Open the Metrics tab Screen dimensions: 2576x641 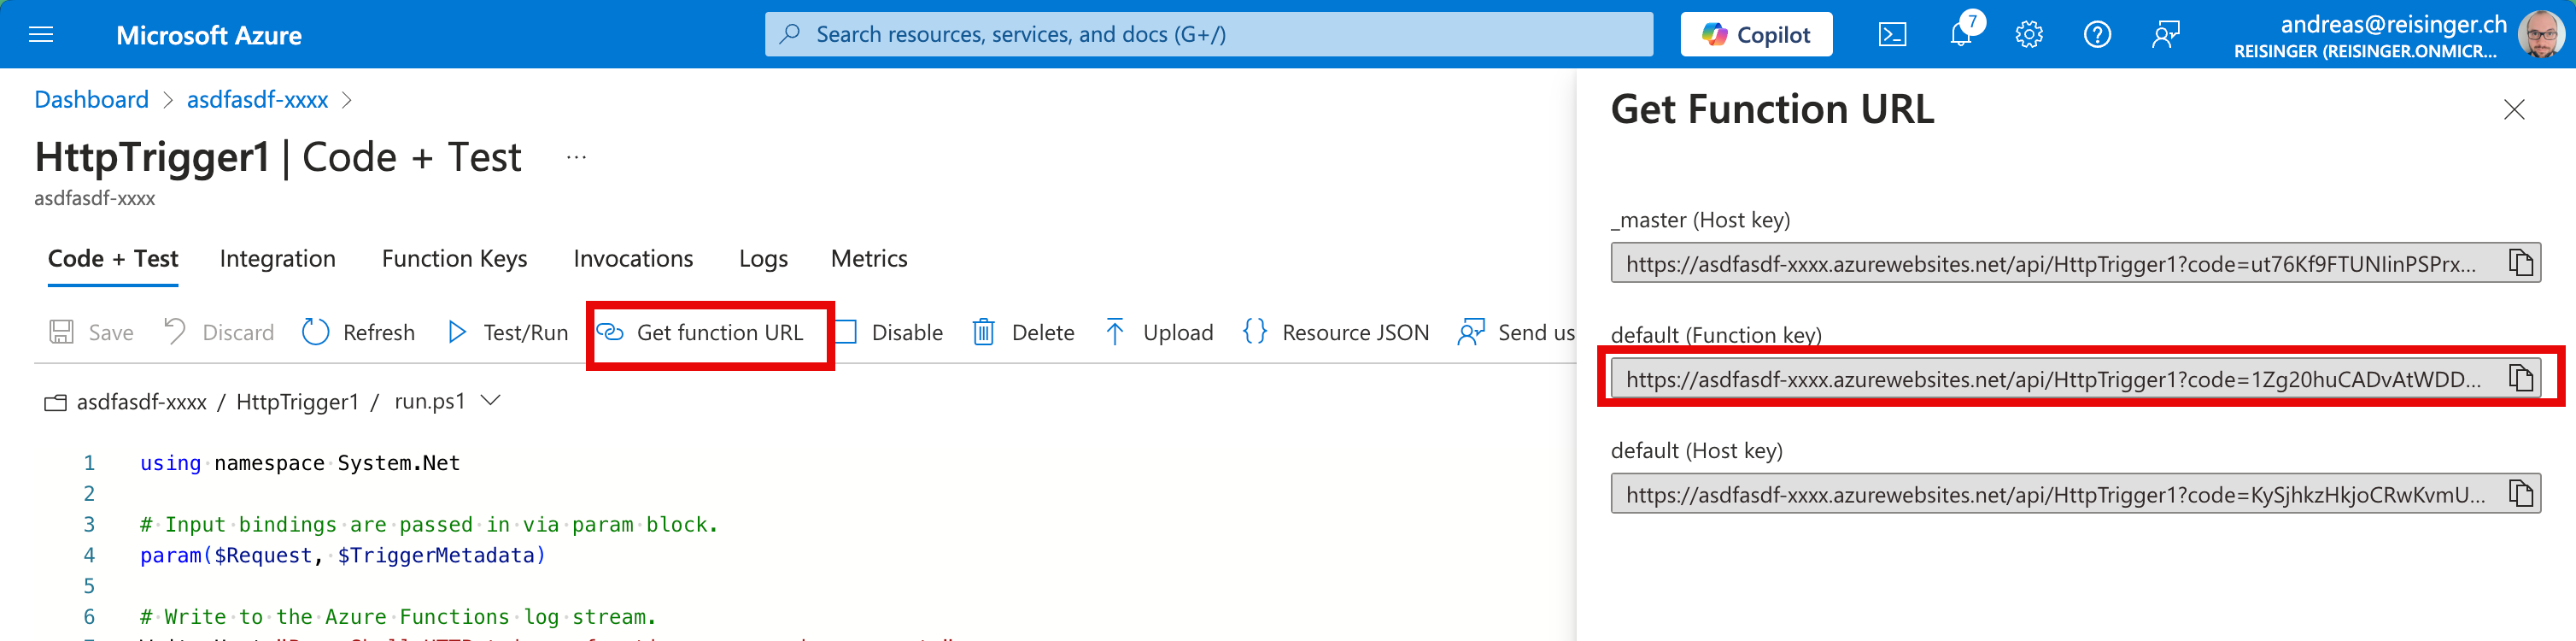tap(869, 259)
